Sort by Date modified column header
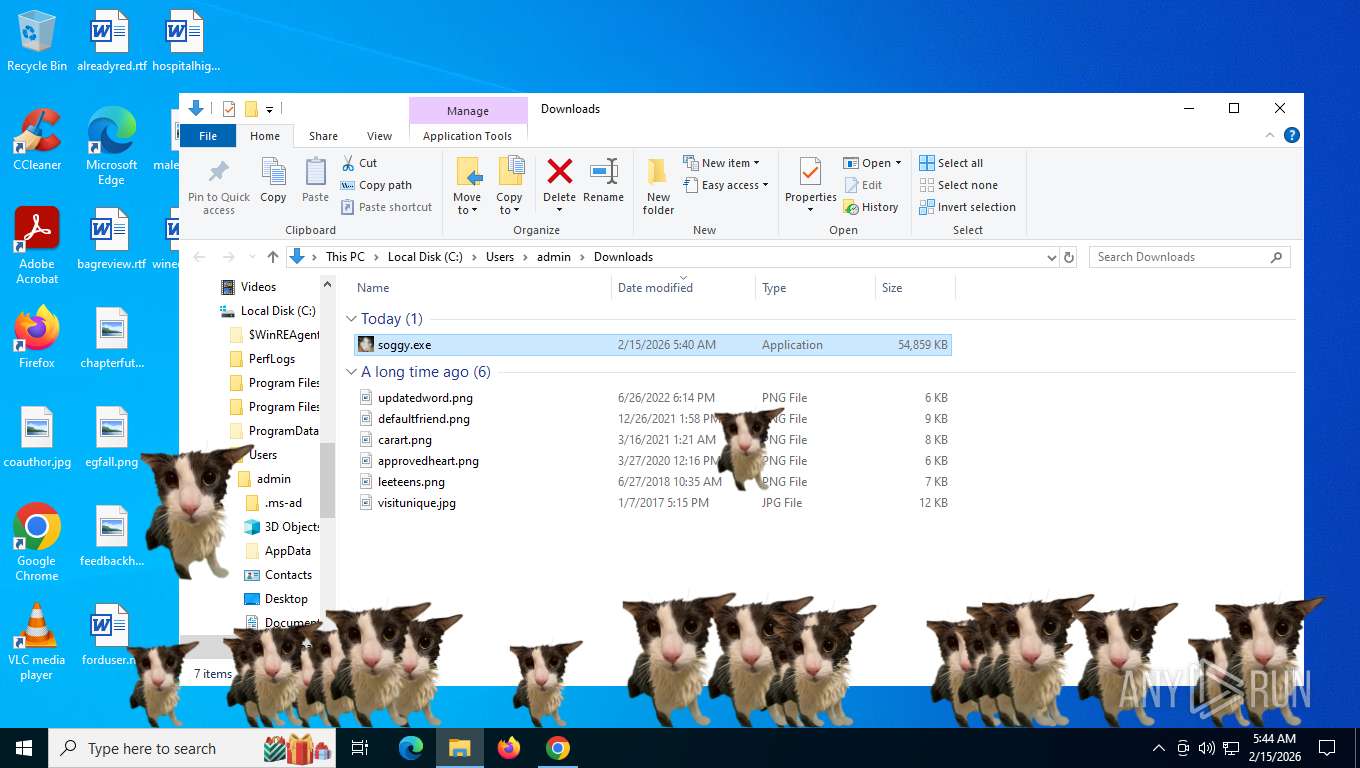This screenshot has height=768, width=1360. 683,288
